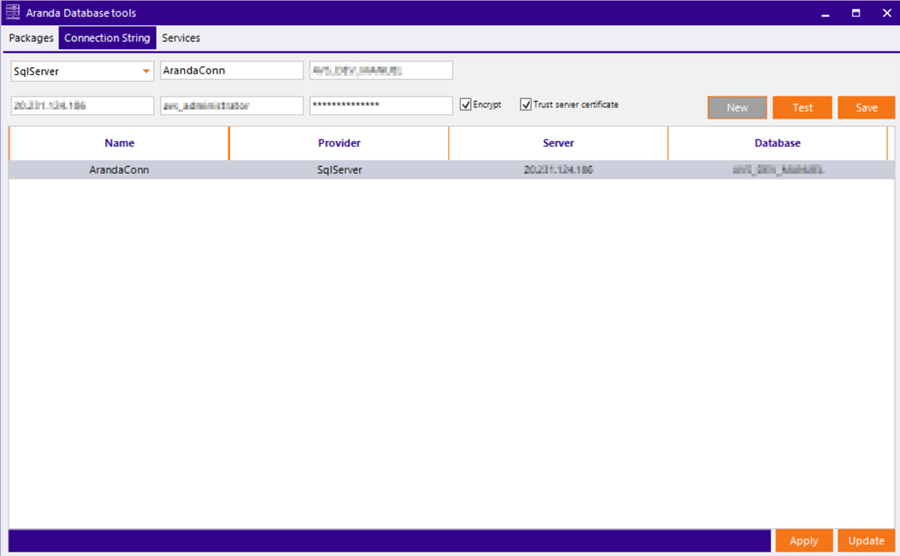Screen dimensions: 900x556
Task: Click the blurred username input field
Action: click(231, 106)
